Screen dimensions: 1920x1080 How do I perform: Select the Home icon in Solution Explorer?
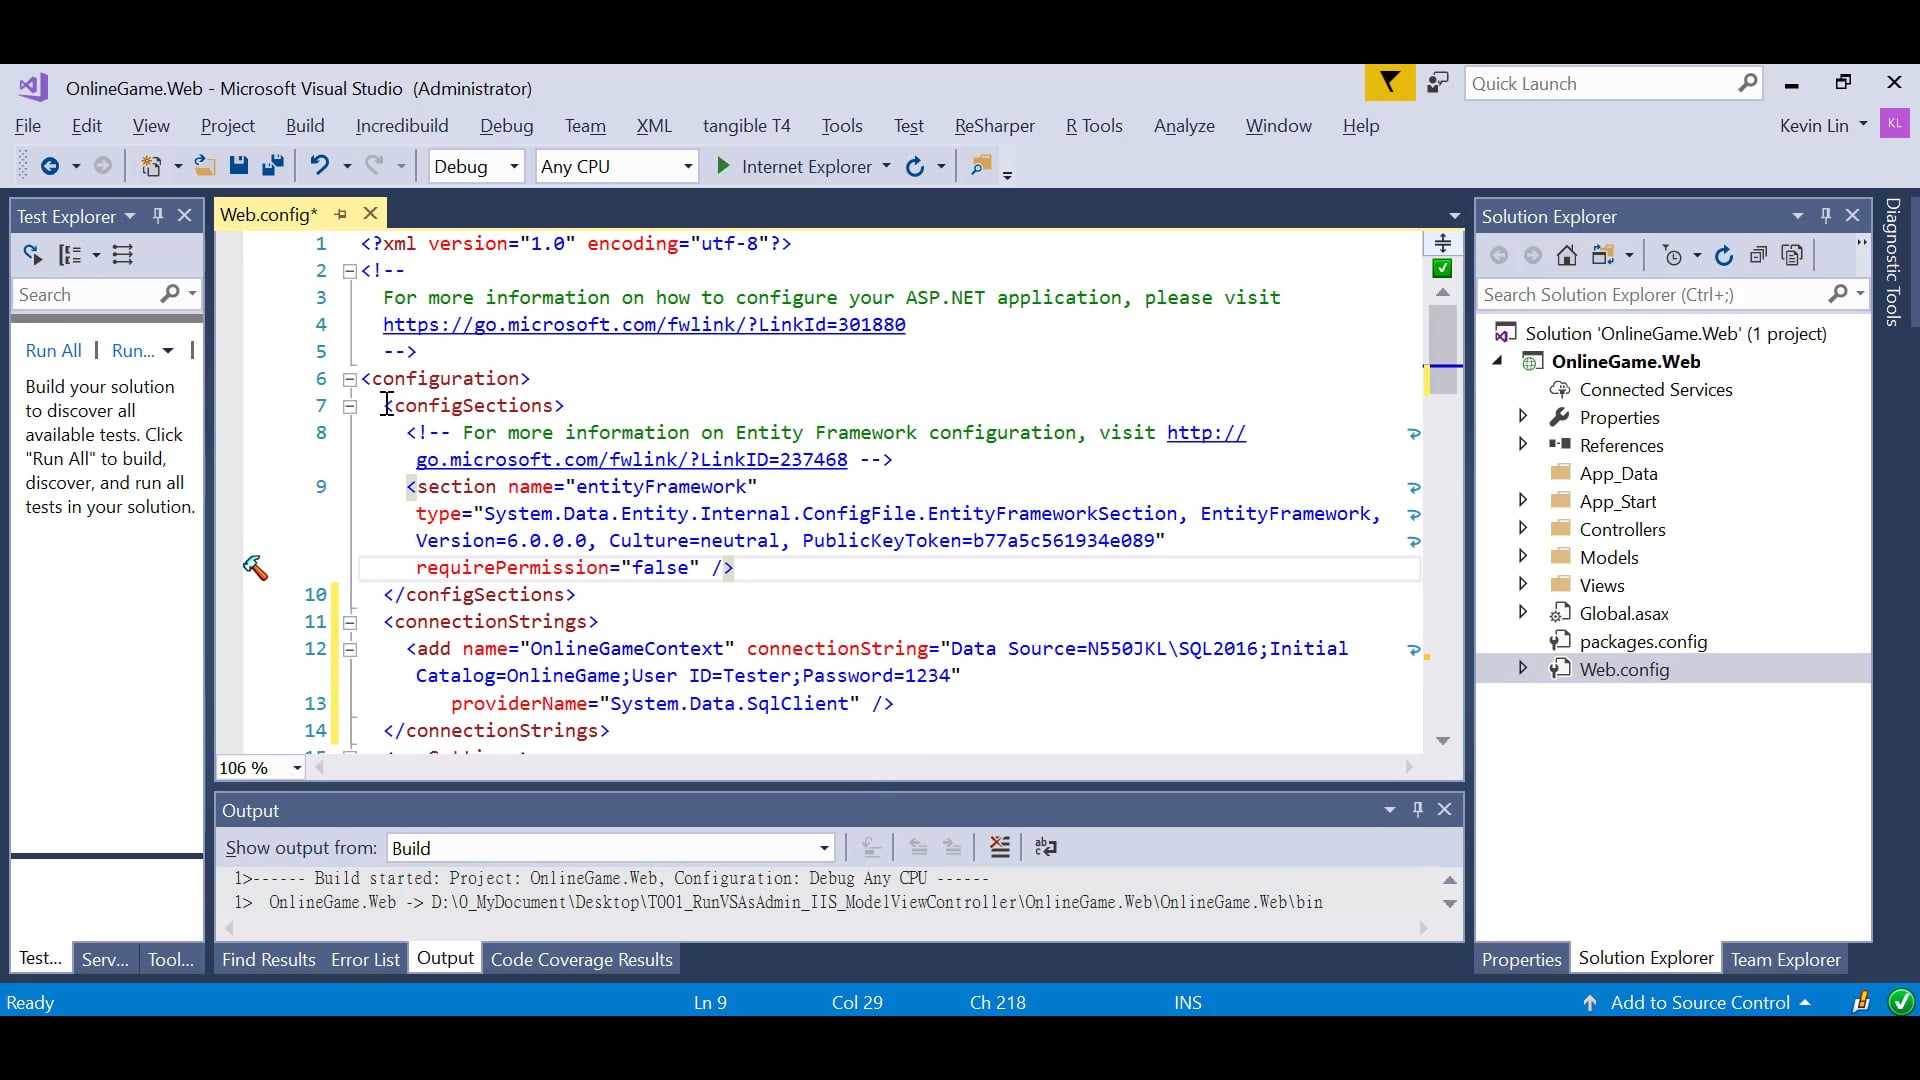click(1566, 256)
